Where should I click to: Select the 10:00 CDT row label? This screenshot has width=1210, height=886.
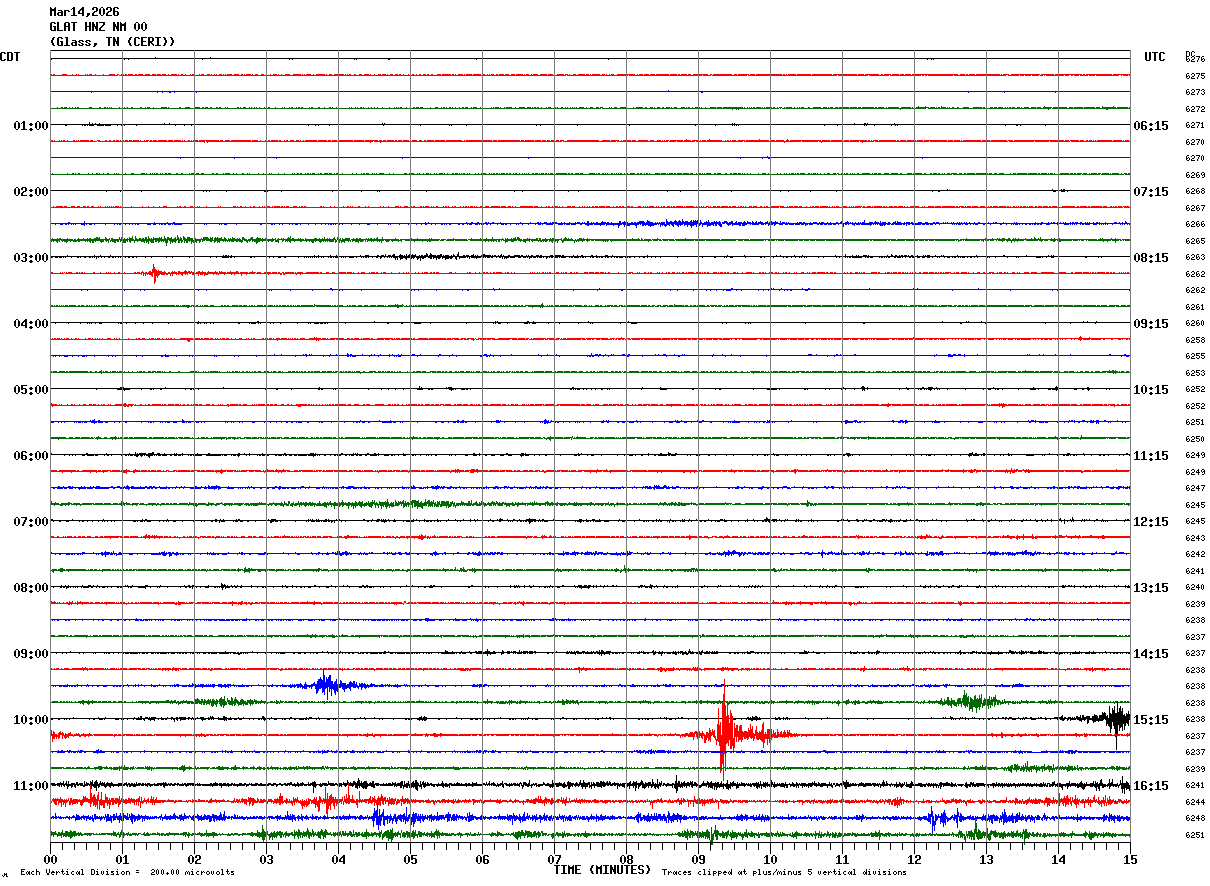coord(31,720)
